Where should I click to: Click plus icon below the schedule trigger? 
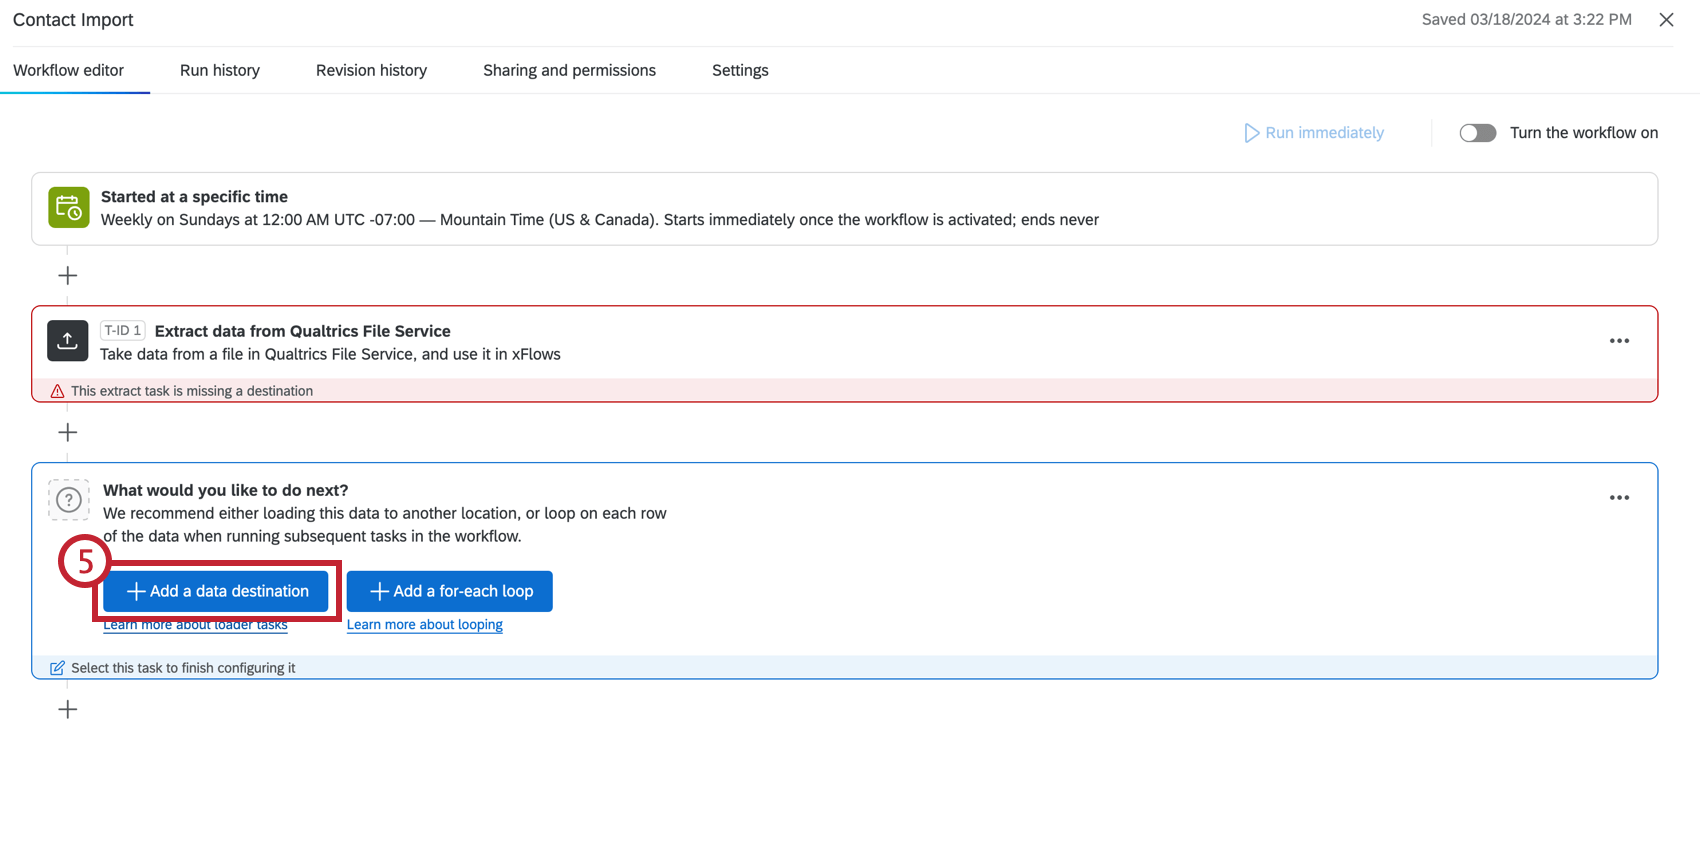click(68, 275)
